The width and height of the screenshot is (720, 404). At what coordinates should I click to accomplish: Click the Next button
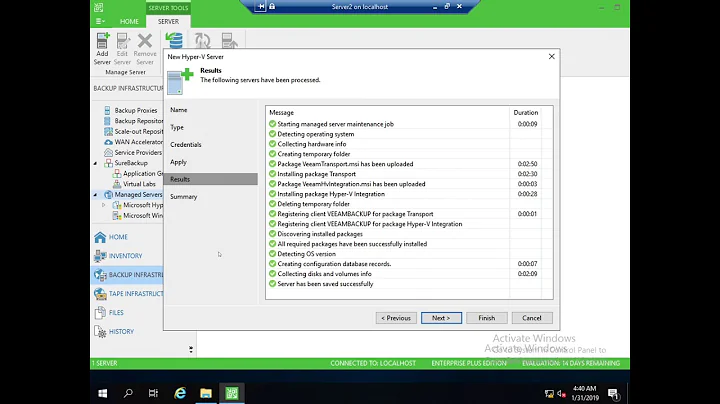tap(441, 318)
